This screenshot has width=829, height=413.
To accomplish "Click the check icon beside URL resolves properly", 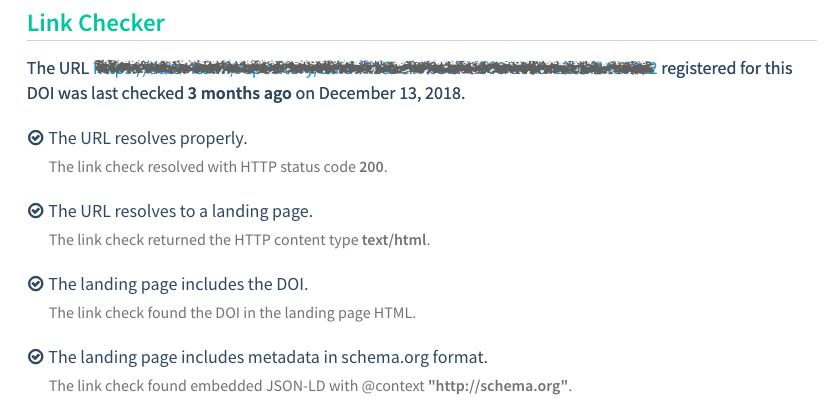I will [35, 138].
